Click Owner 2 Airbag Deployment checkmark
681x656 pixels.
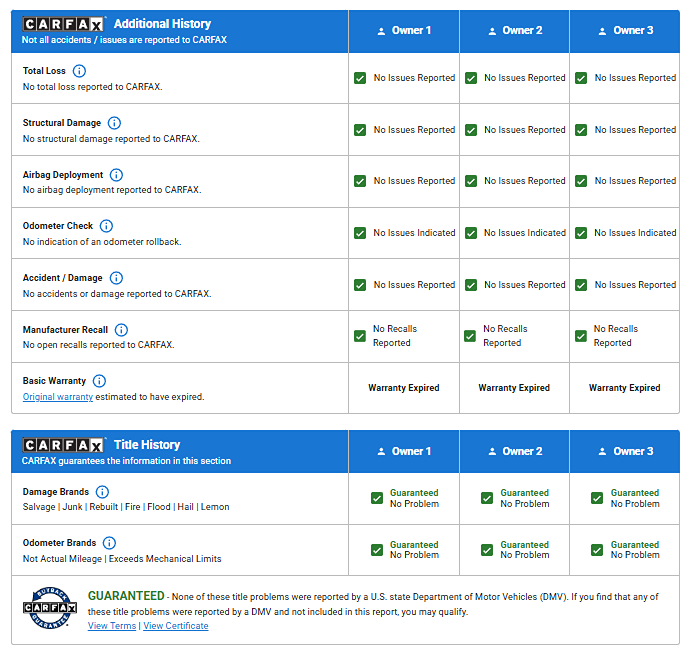pos(470,181)
